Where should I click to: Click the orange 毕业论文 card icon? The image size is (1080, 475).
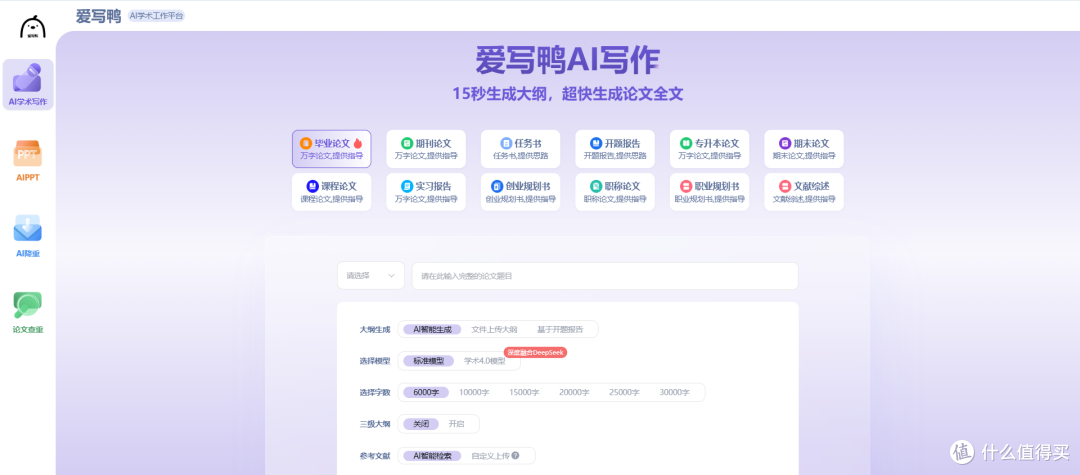pyautogui.click(x=305, y=143)
